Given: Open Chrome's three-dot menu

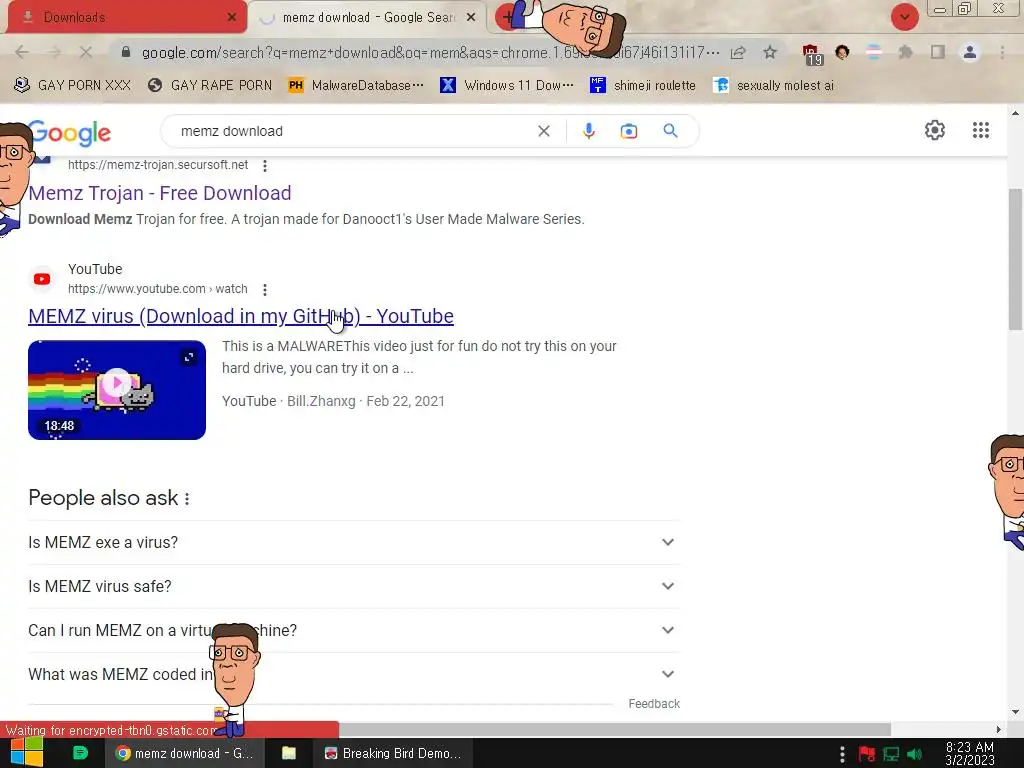Looking at the screenshot, I should 1002,52.
